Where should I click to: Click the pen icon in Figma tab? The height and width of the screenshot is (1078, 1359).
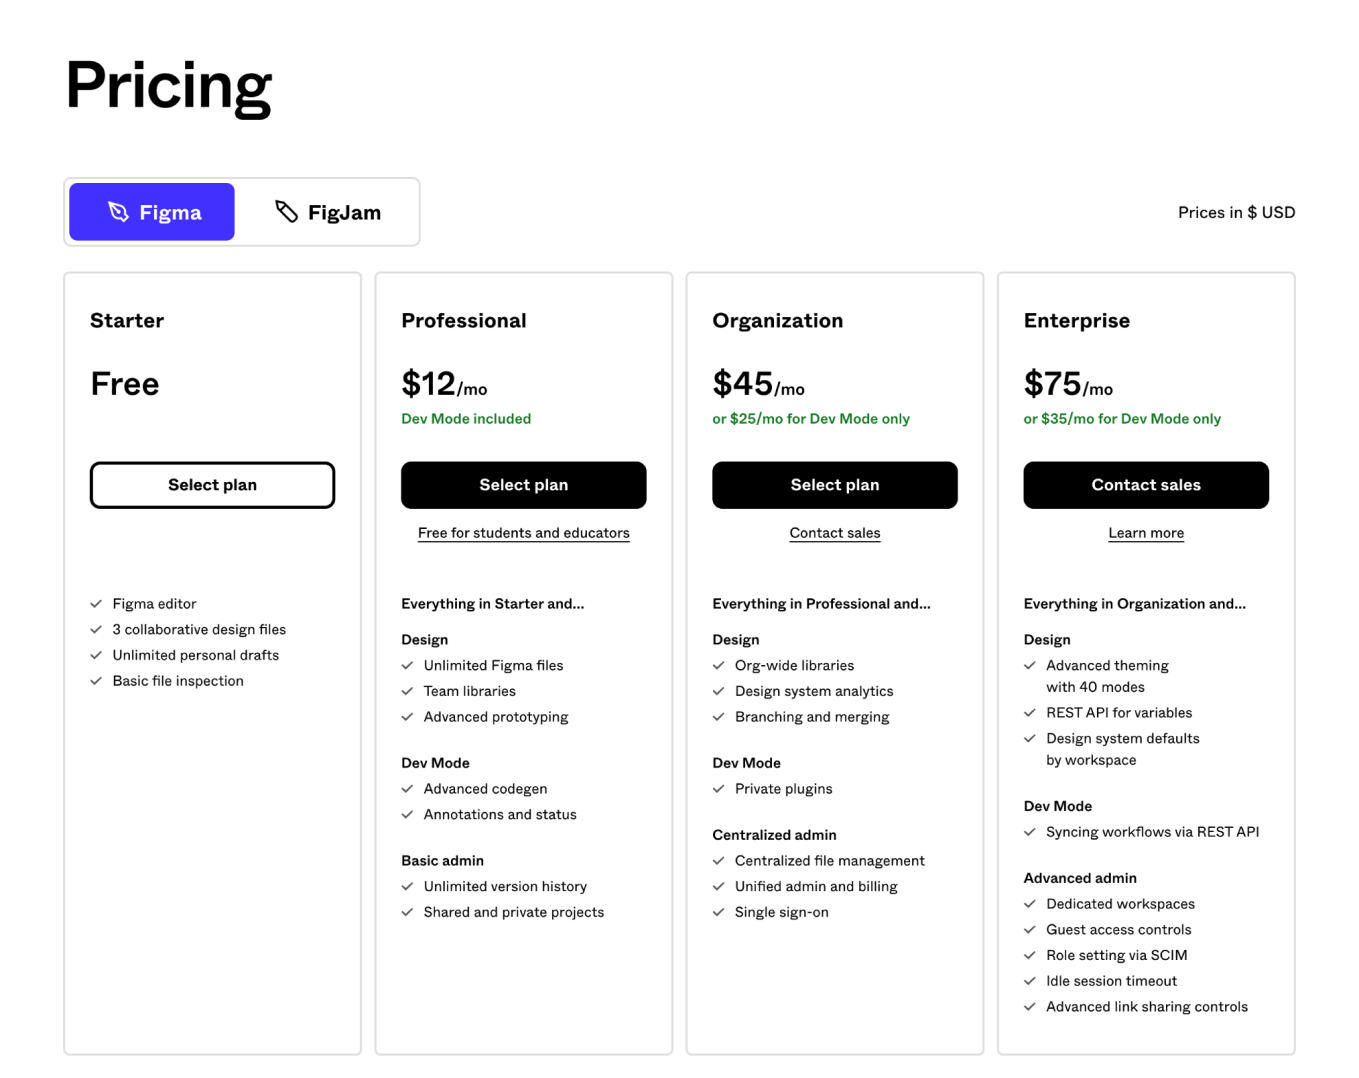118,212
